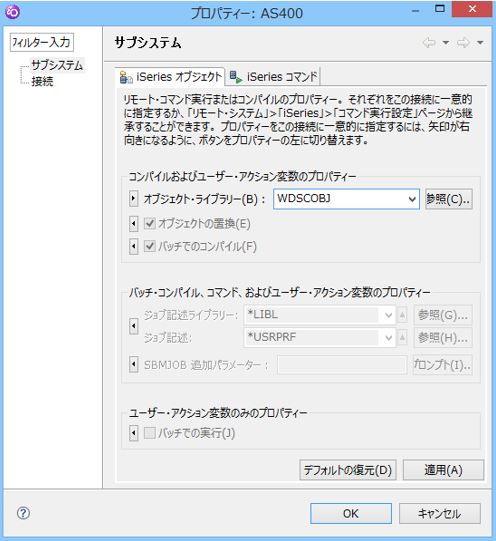Screen dimensions: 496x541
Task: Click the back navigation arrow icon
Action: click(429, 42)
